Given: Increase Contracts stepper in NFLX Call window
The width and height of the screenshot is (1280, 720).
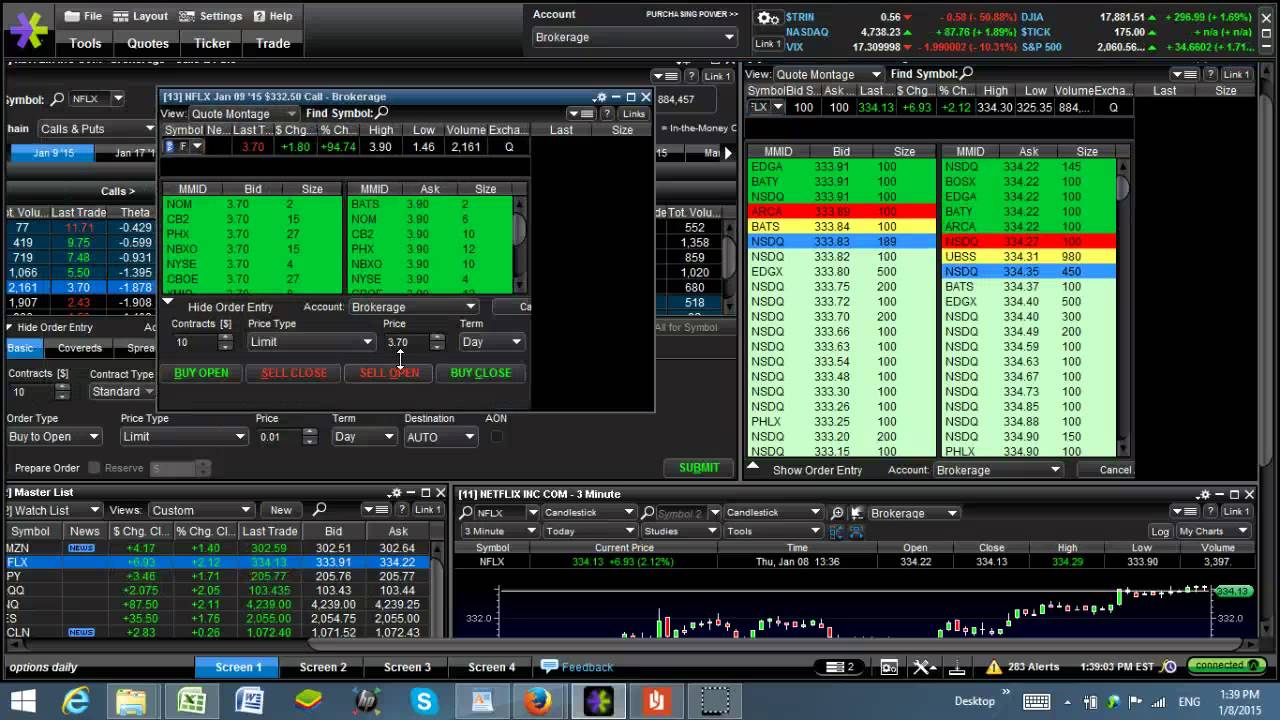Looking at the screenshot, I should coord(226,337).
